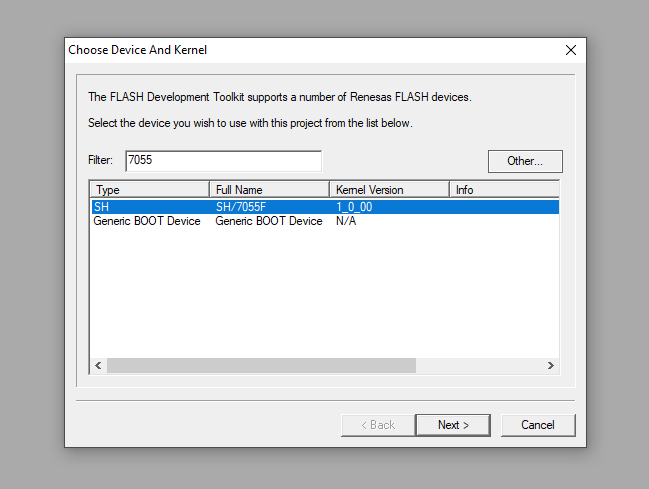
Task: Select Generic BOOT Device in Type column
Action: pyautogui.click(x=147, y=221)
